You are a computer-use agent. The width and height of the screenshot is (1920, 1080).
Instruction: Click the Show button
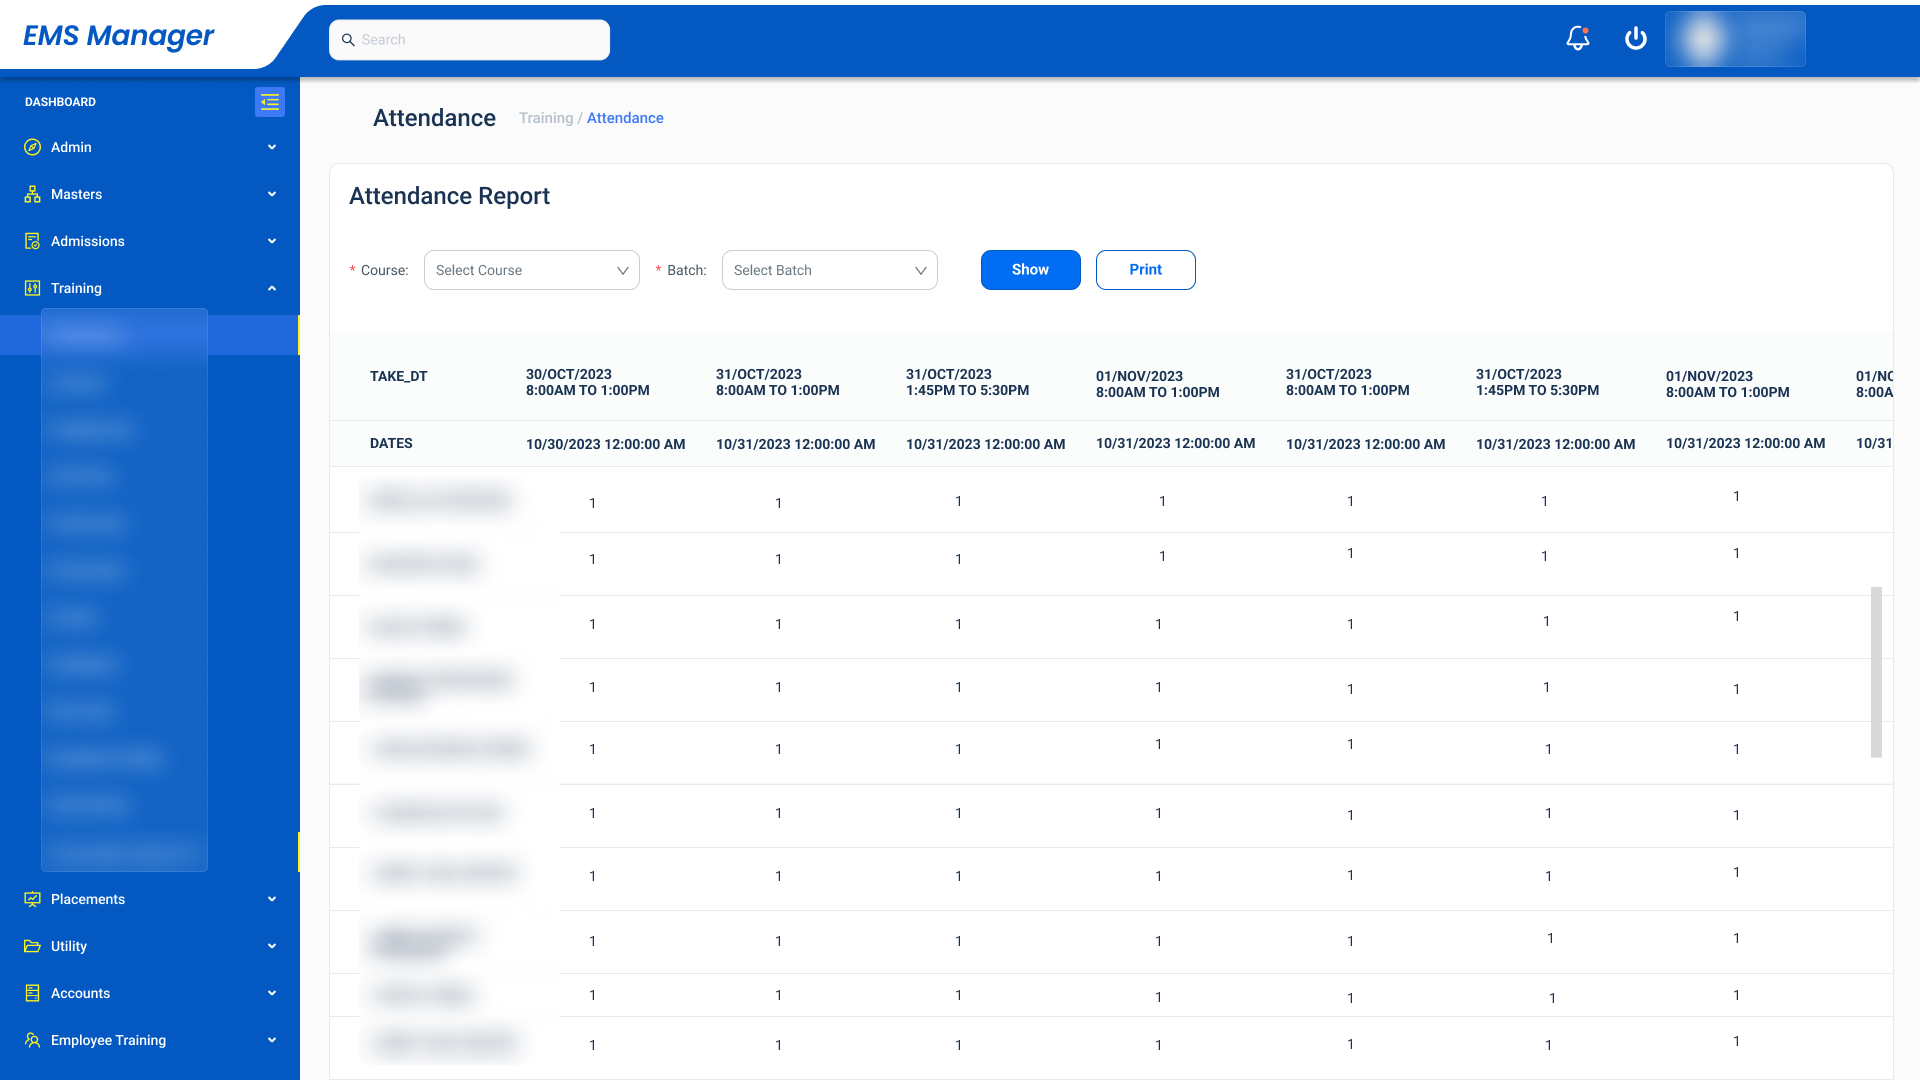[x=1030, y=270]
